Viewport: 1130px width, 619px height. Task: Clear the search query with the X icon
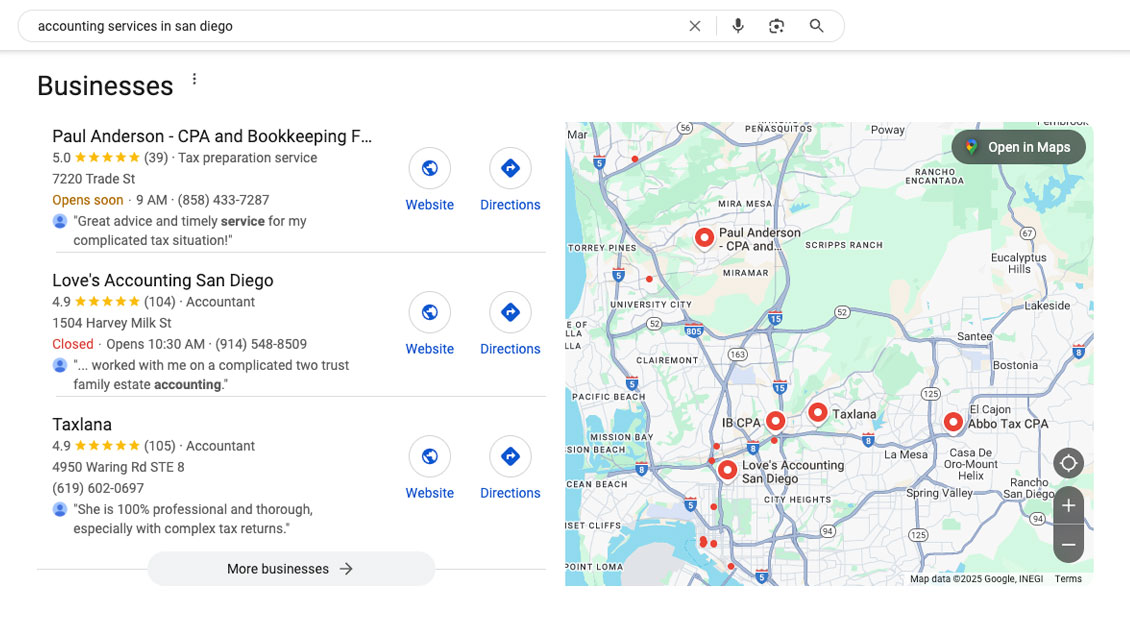pyautogui.click(x=695, y=26)
